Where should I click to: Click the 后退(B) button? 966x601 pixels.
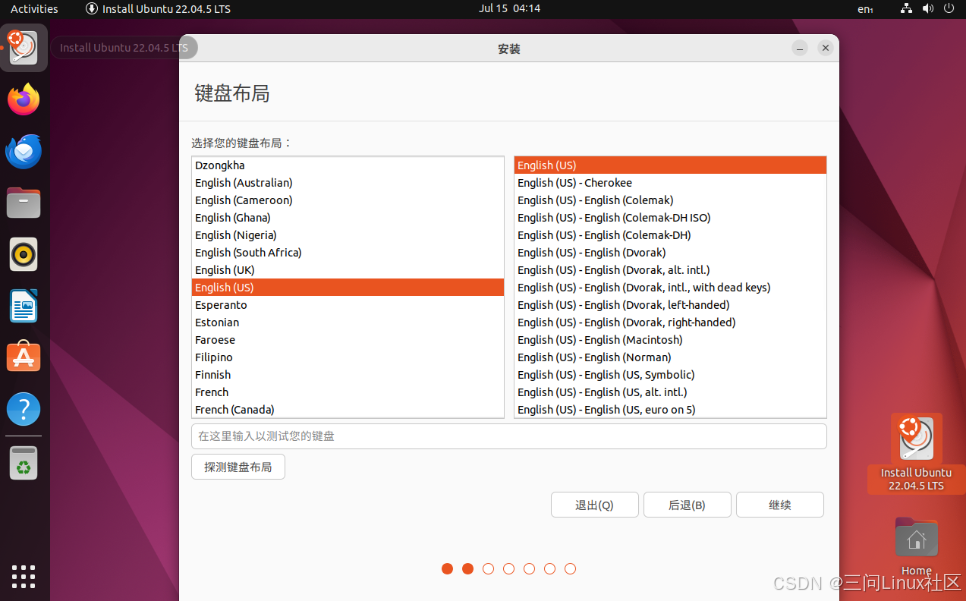coord(687,505)
